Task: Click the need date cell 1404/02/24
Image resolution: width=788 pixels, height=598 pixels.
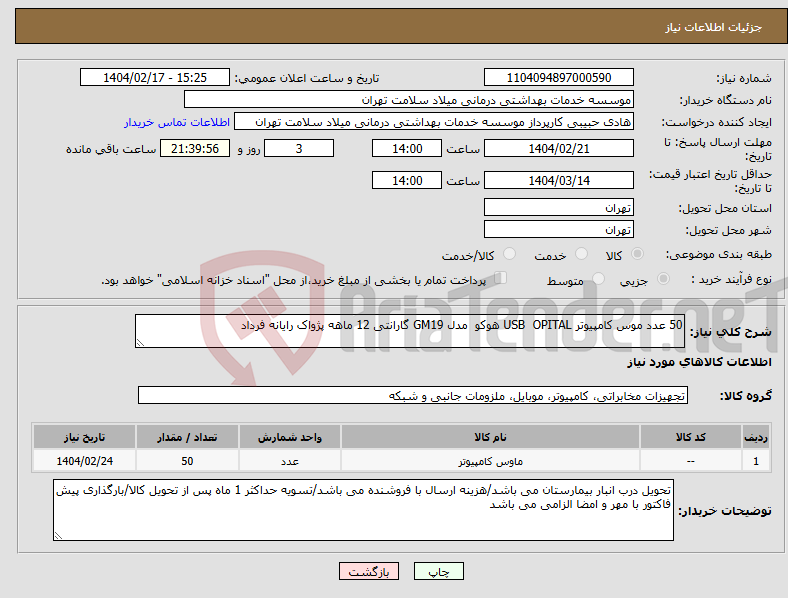Action: pos(84,461)
